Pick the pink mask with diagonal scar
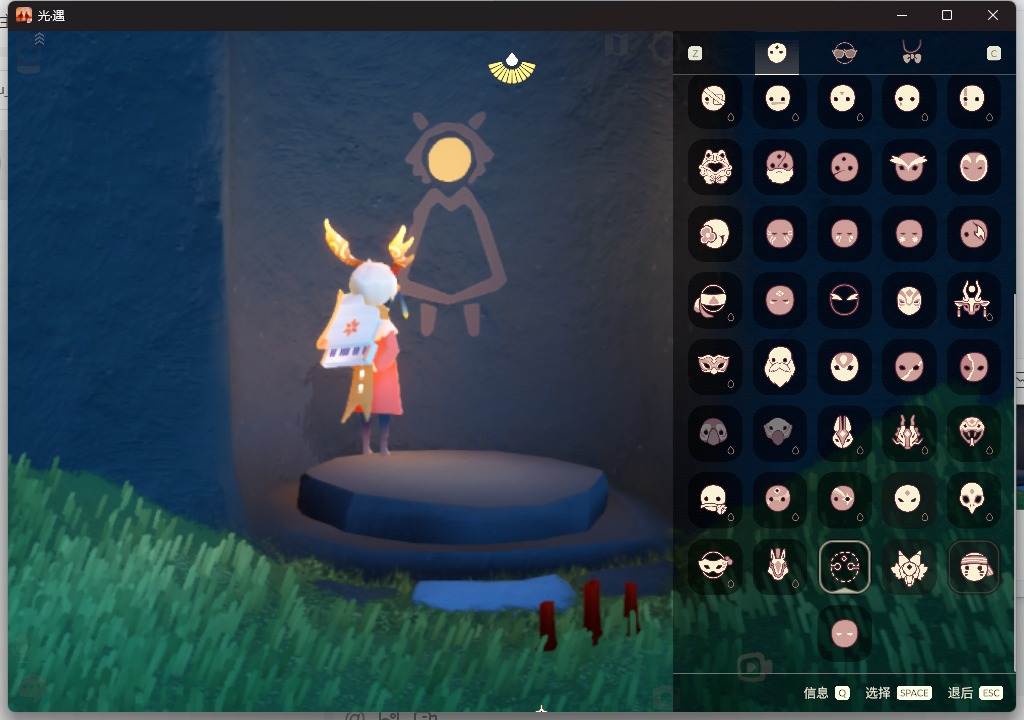 tap(908, 367)
